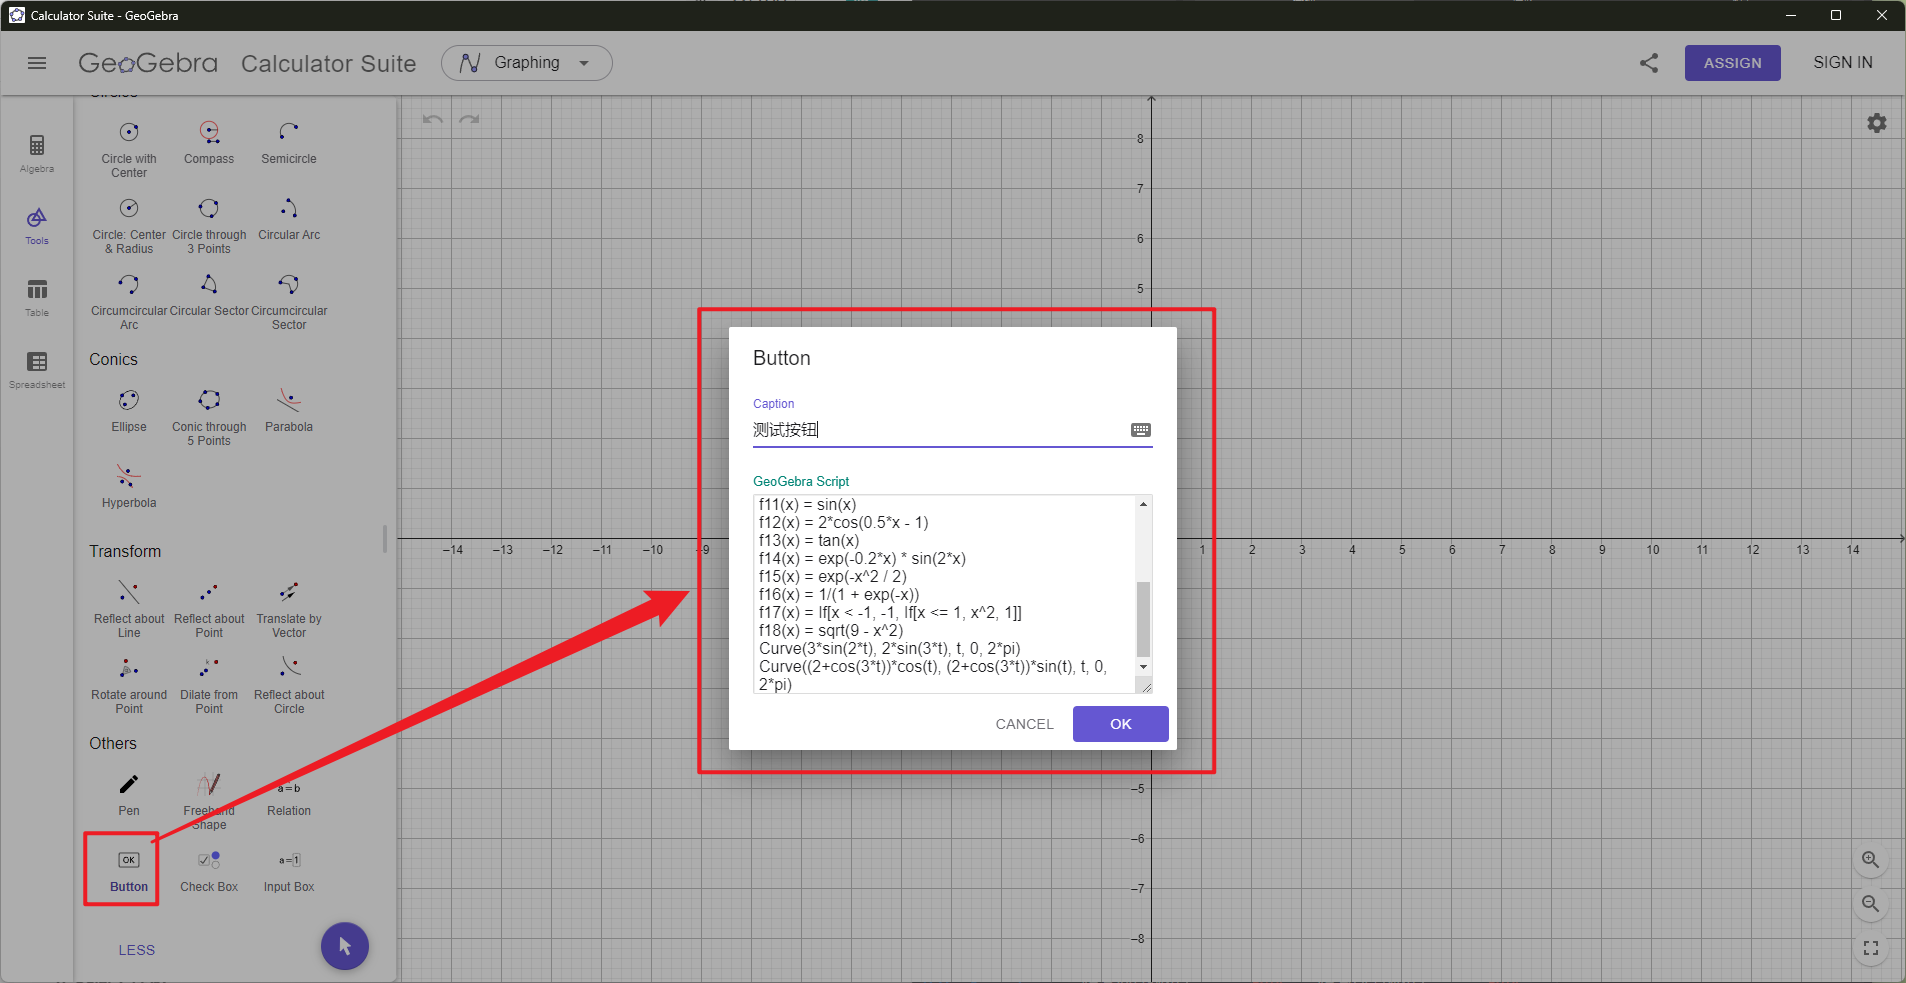Click LESS to collapse tool list

click(x=137, y=950)
